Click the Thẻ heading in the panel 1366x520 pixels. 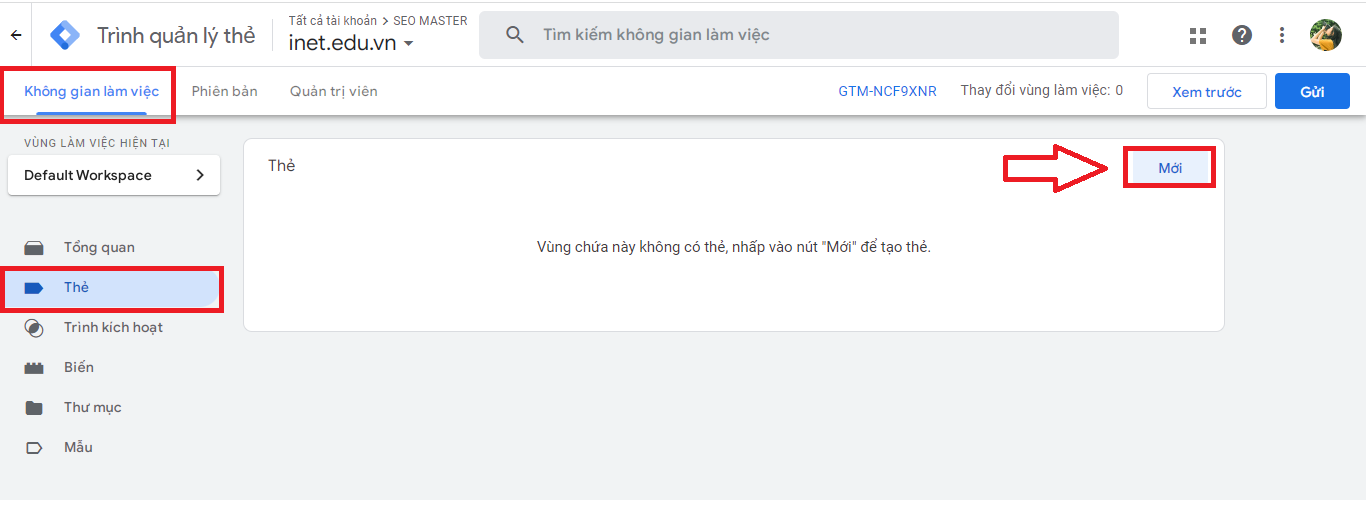click(x=282, y=166)
